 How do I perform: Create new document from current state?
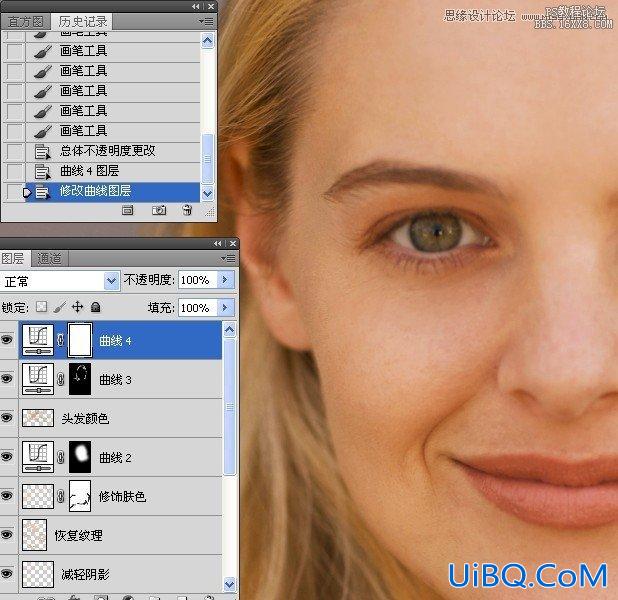click(127, 211)
